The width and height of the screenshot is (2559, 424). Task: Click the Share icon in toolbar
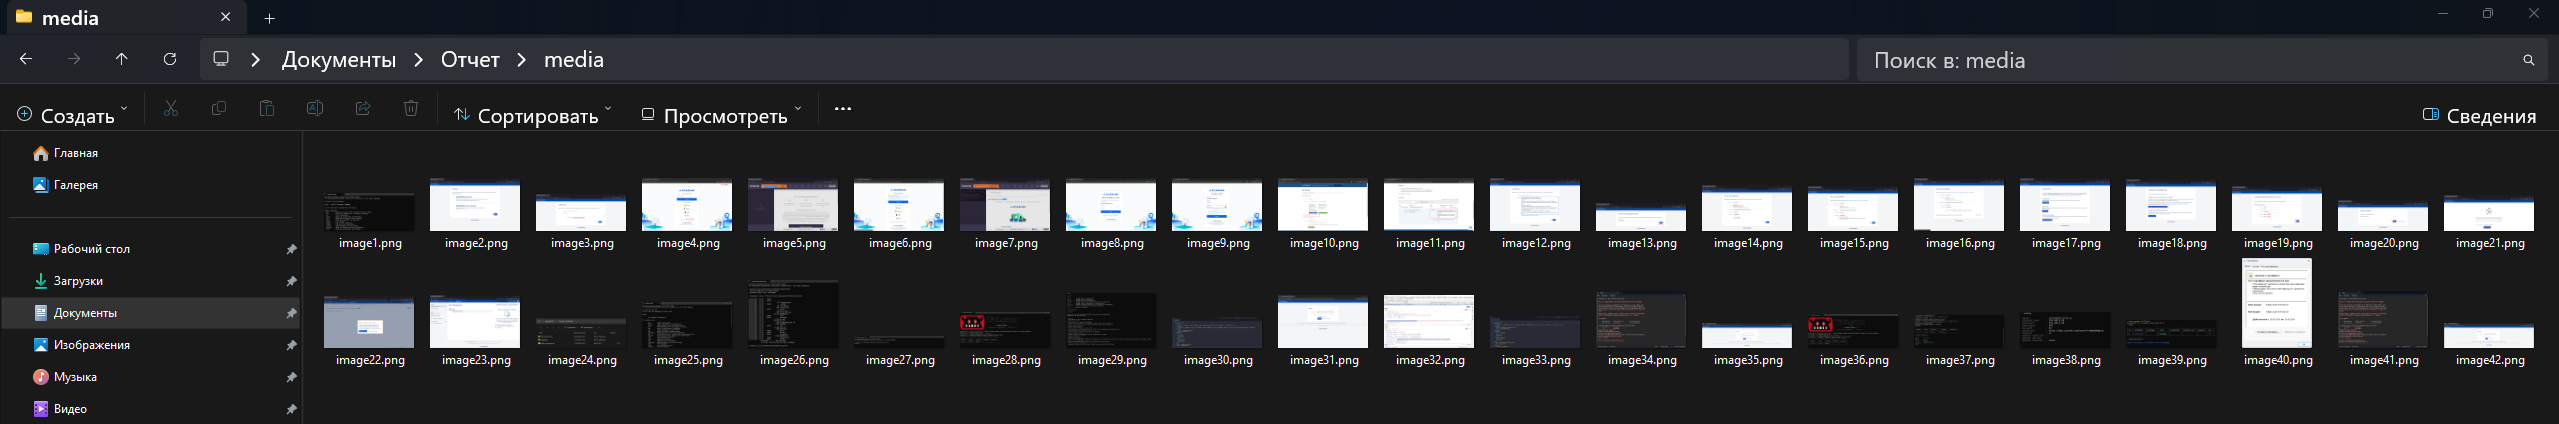tap(363, 108)
